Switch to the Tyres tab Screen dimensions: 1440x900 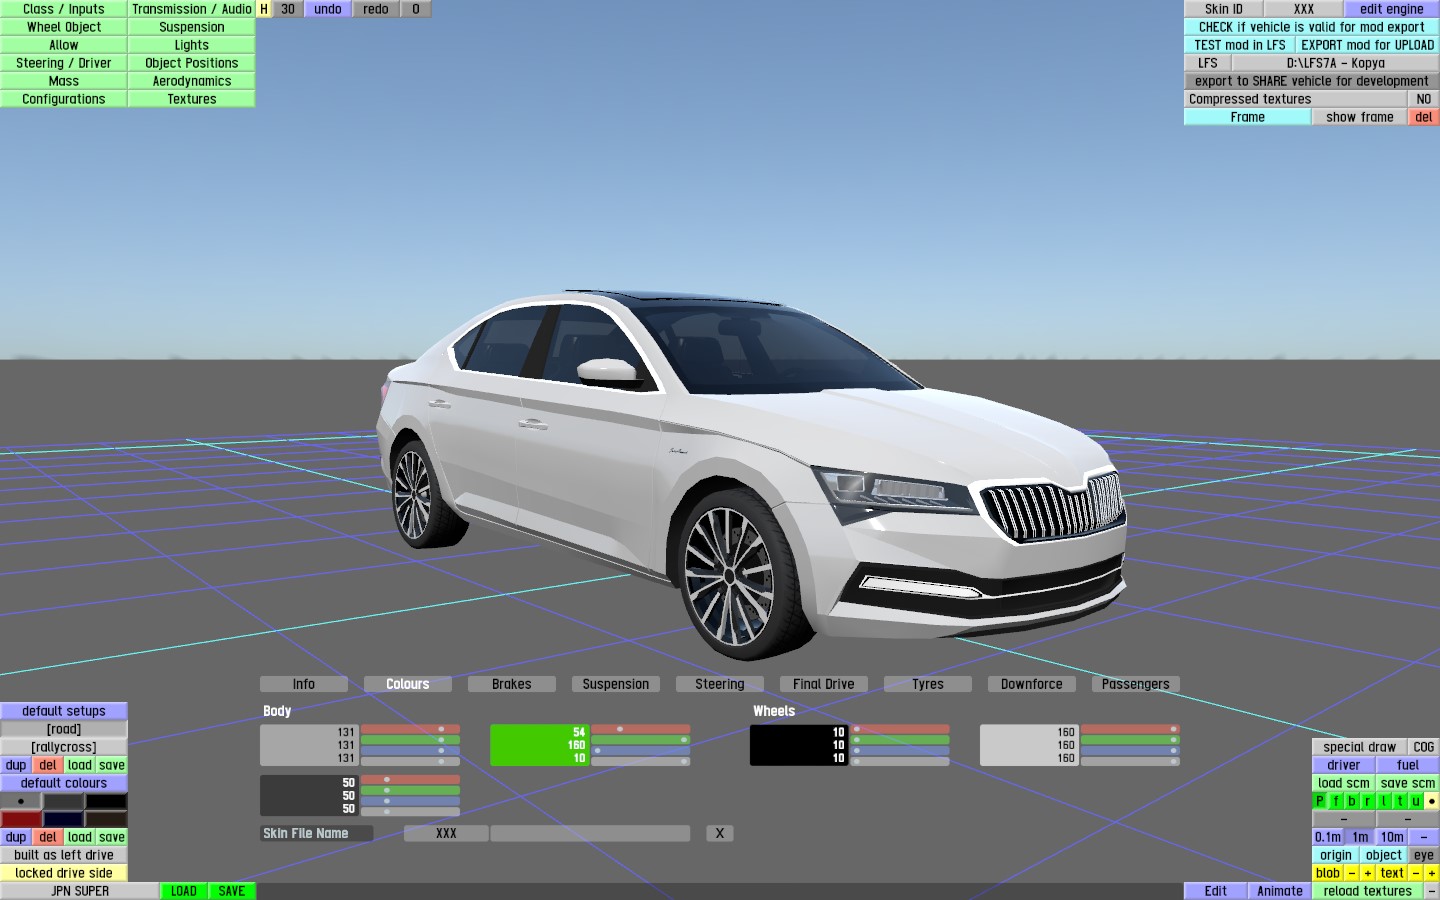pyautogui.click(x=928, y=684)
